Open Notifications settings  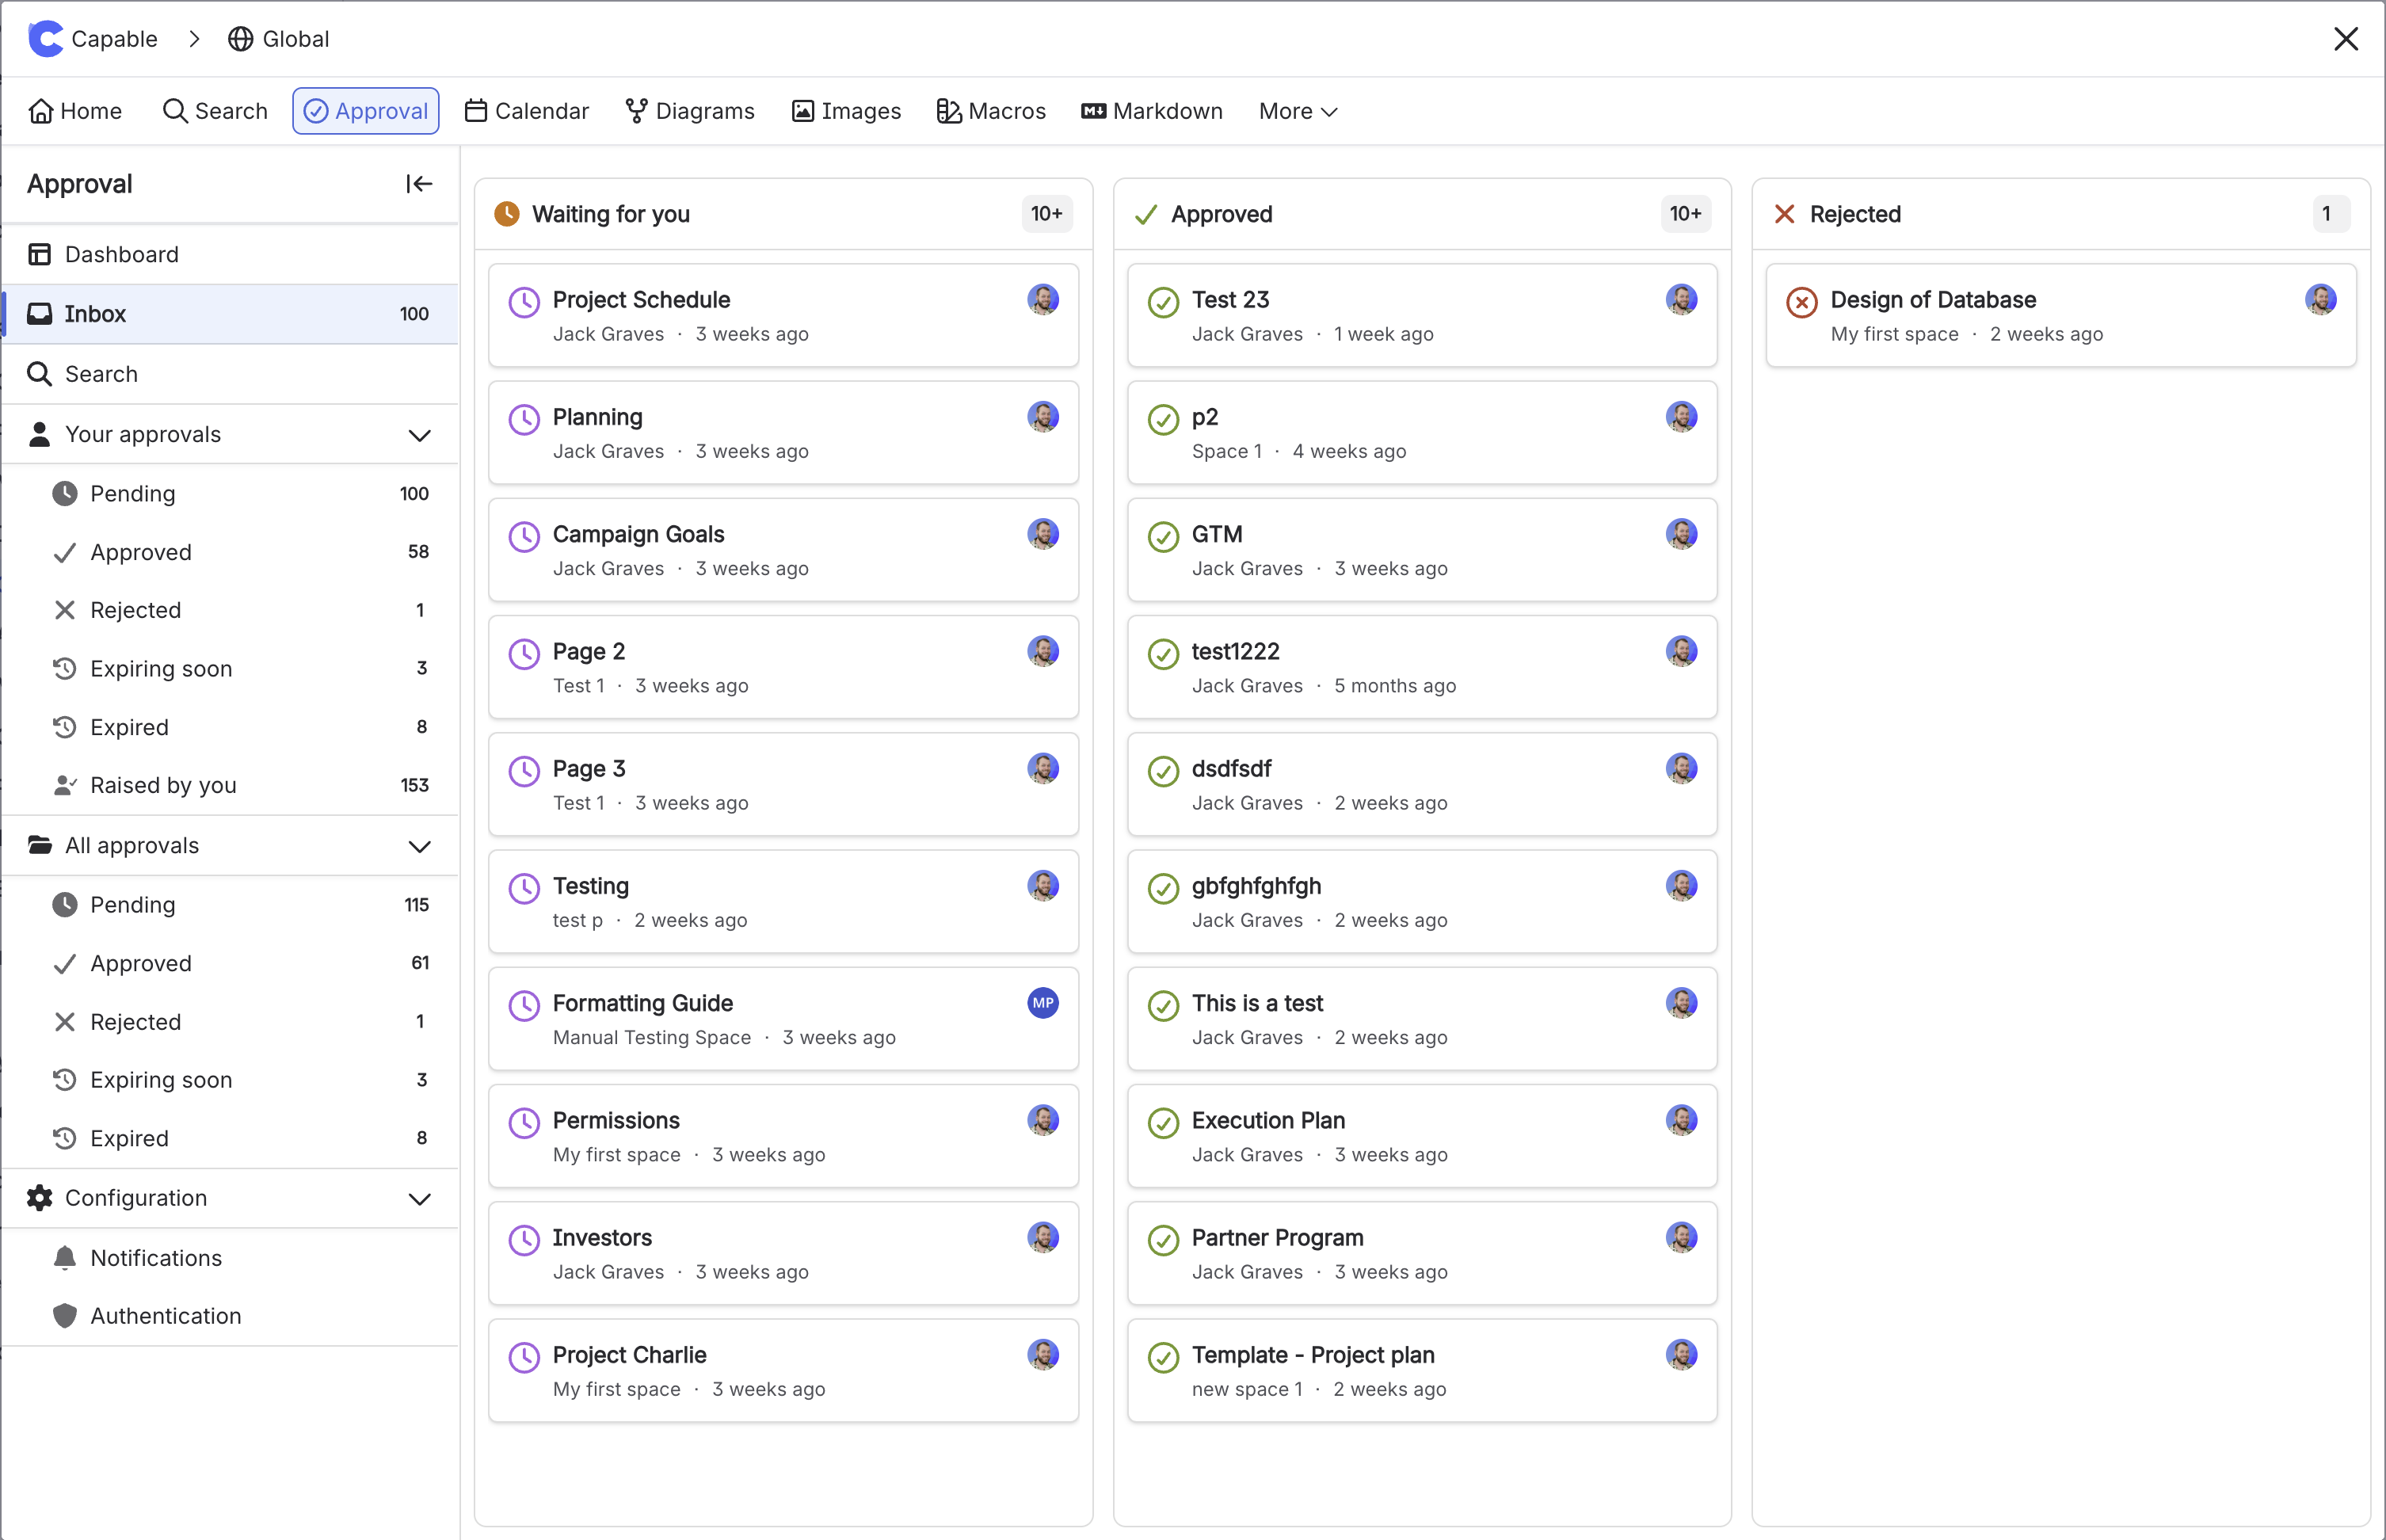(x=155, y=1257)
